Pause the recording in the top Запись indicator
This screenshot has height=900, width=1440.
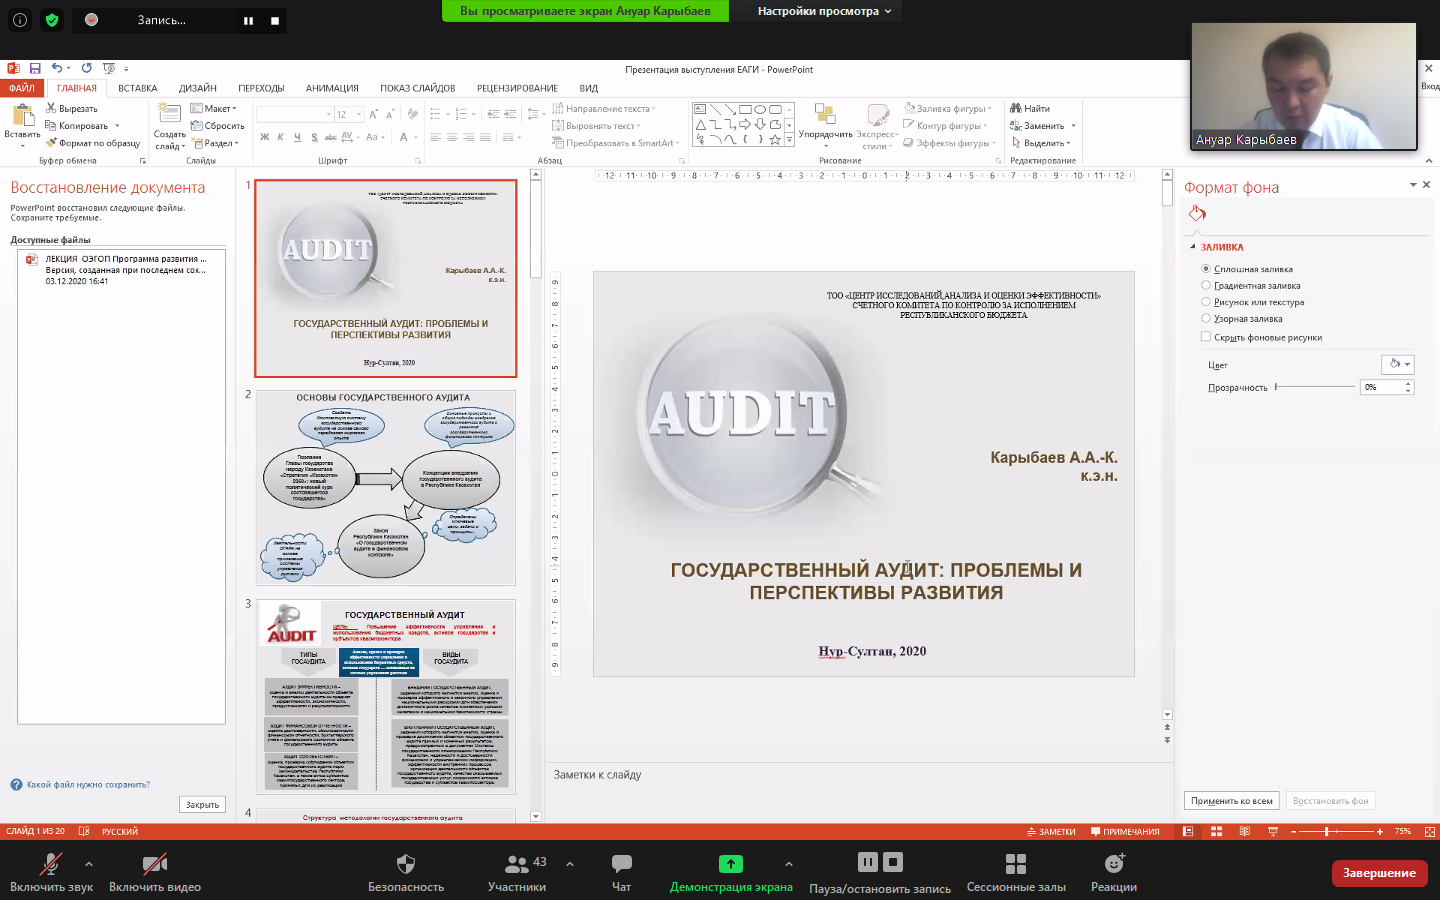point(248,20)
